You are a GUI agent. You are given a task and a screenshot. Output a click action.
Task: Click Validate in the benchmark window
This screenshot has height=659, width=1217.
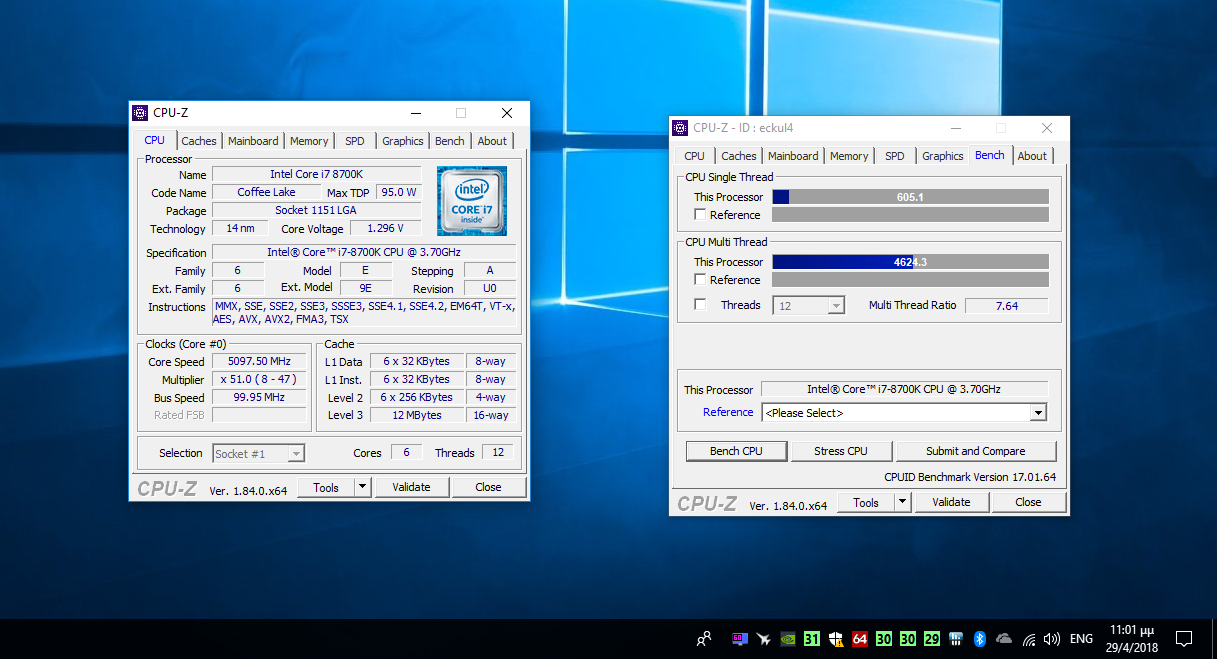[x=951, y=502]
